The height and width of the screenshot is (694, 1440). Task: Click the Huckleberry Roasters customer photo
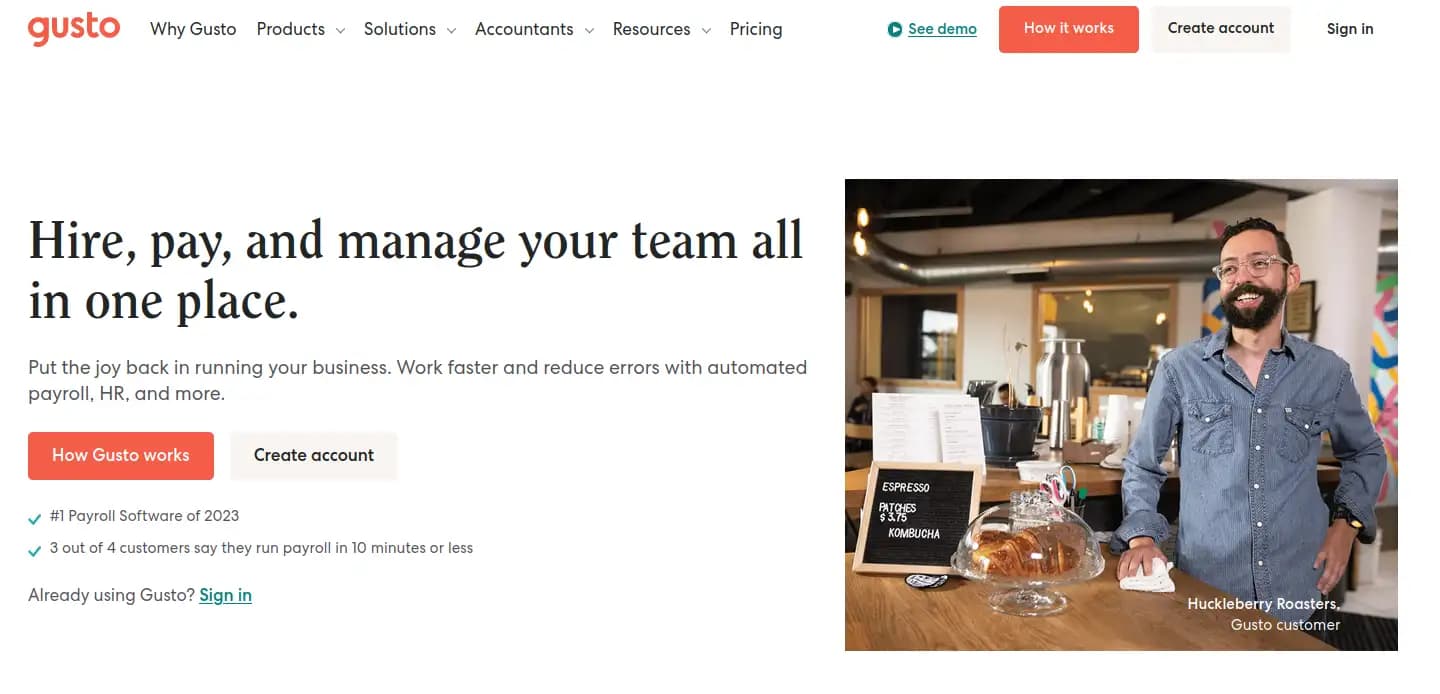(x=1121, y=415)
